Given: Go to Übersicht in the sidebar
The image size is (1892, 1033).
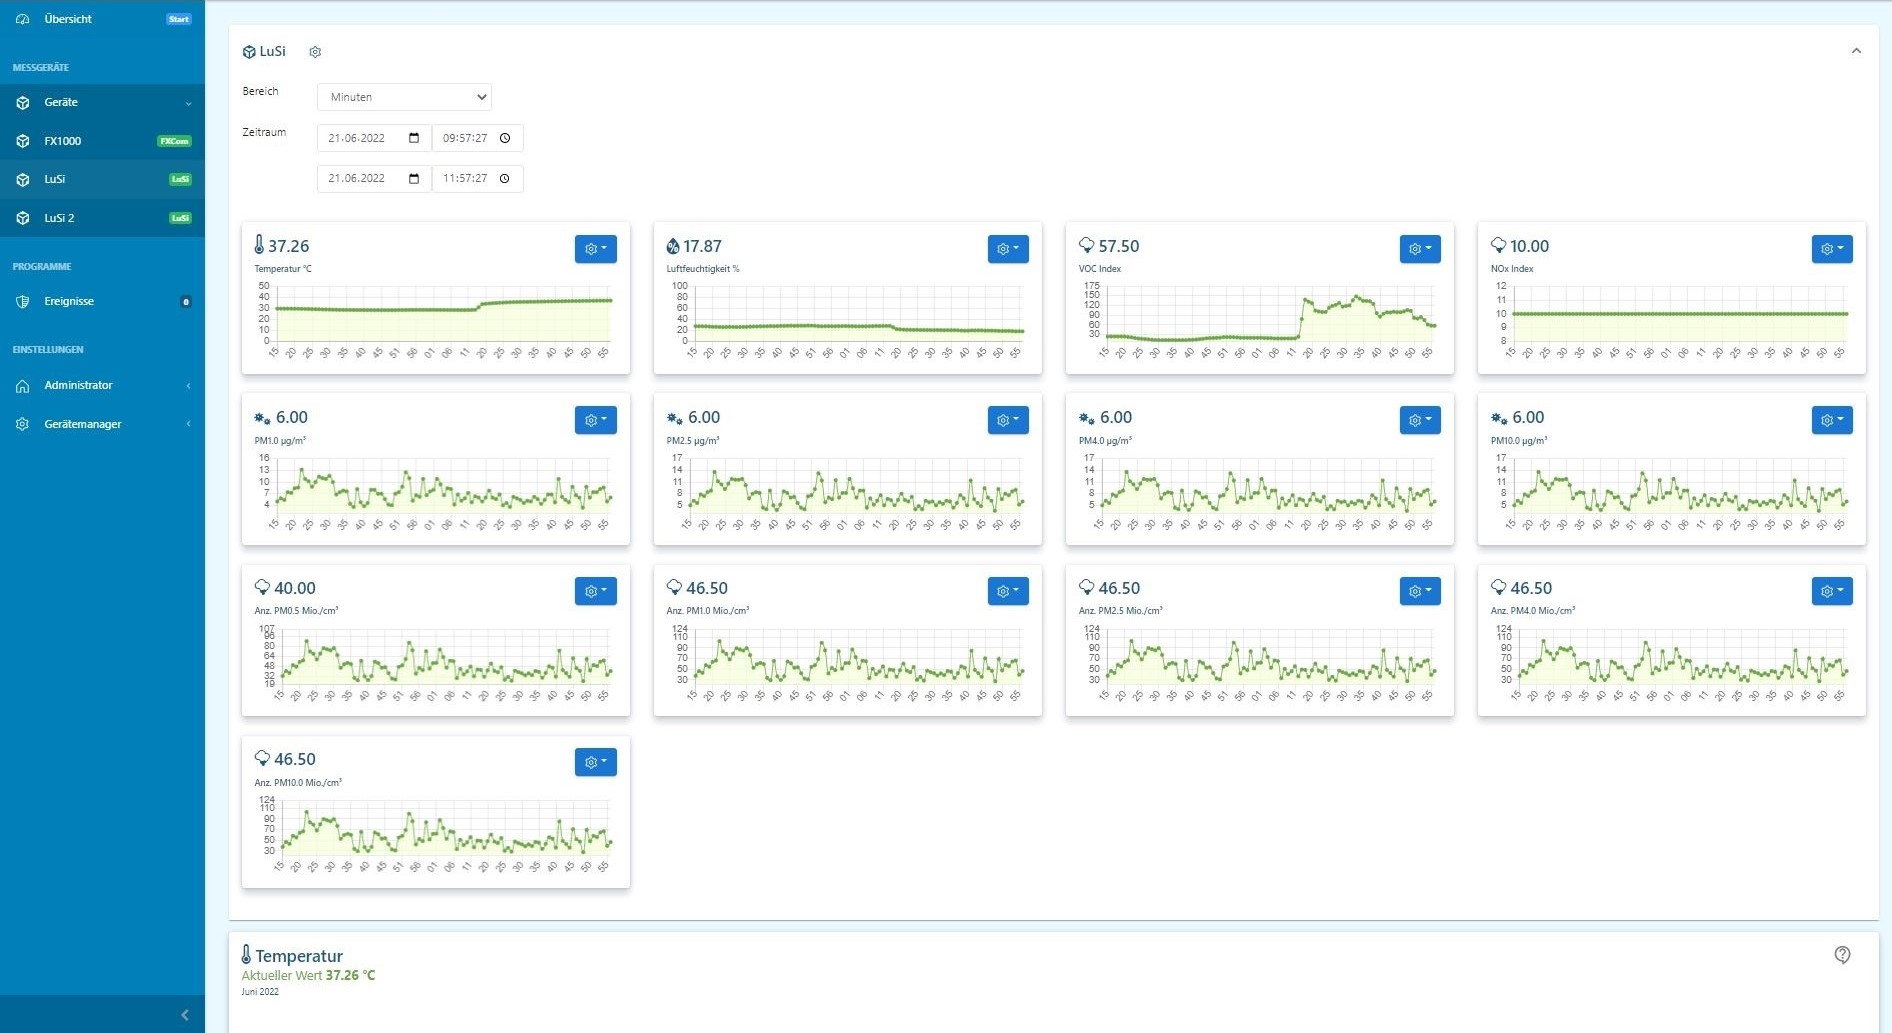Looking at the screenshot, I should pyautogui.click(x=102, y=19).
